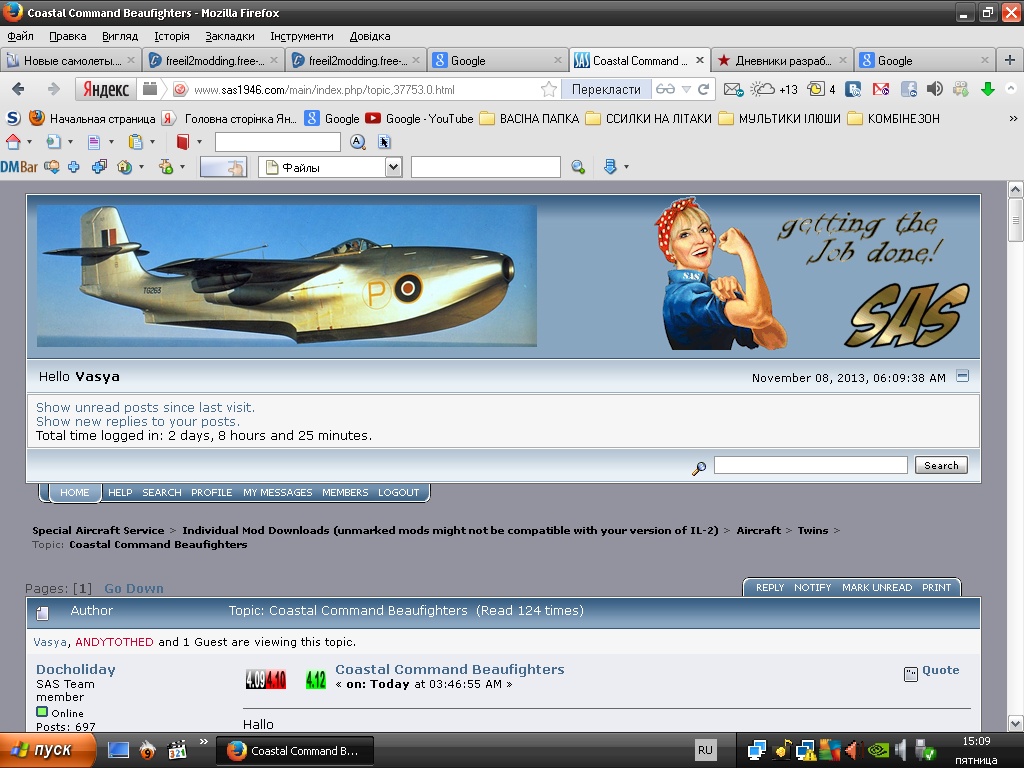Image resolution: width=1024 pixels, height=768 pixels.
Task: Click the Go Down link
Action: (134, 588)
